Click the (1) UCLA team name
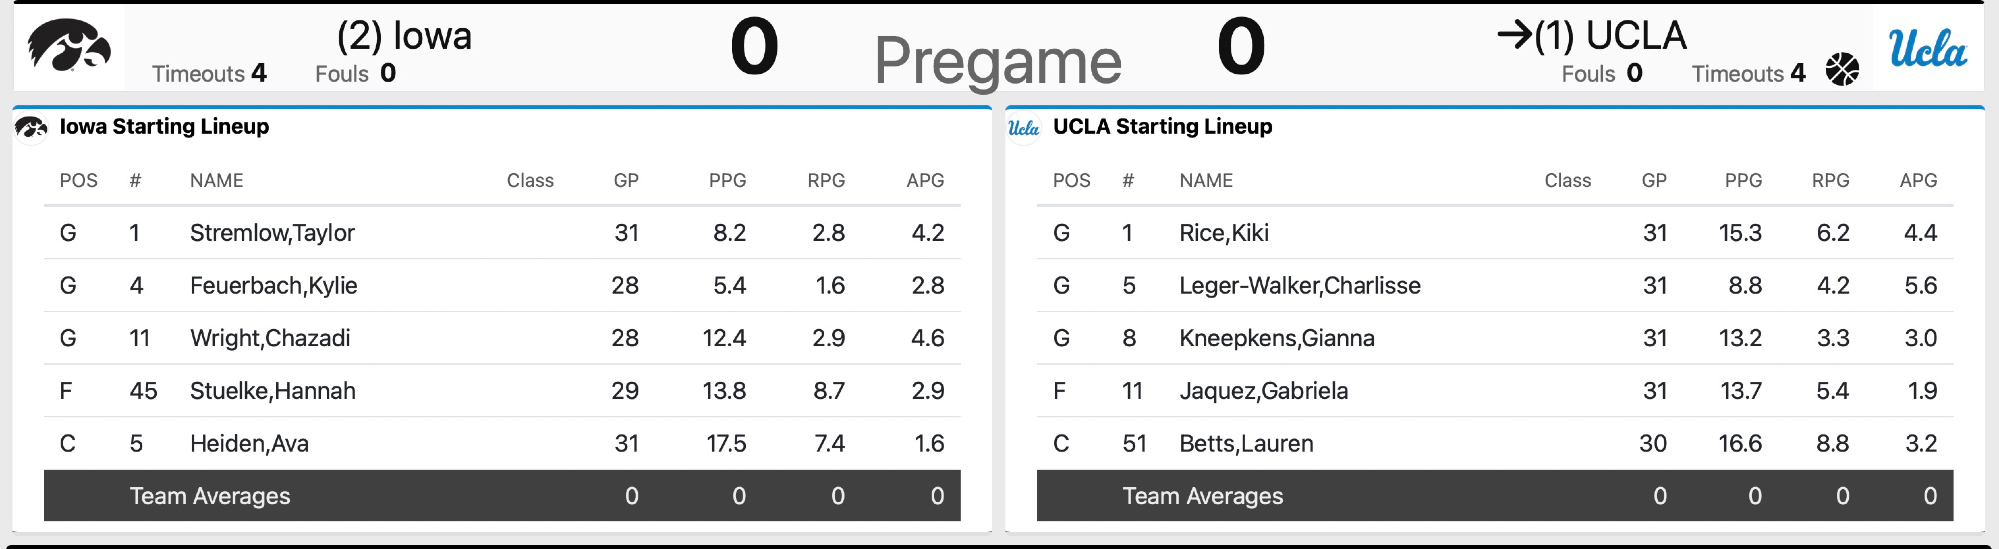This screenshot has height=549, width=1999. 1610,36
